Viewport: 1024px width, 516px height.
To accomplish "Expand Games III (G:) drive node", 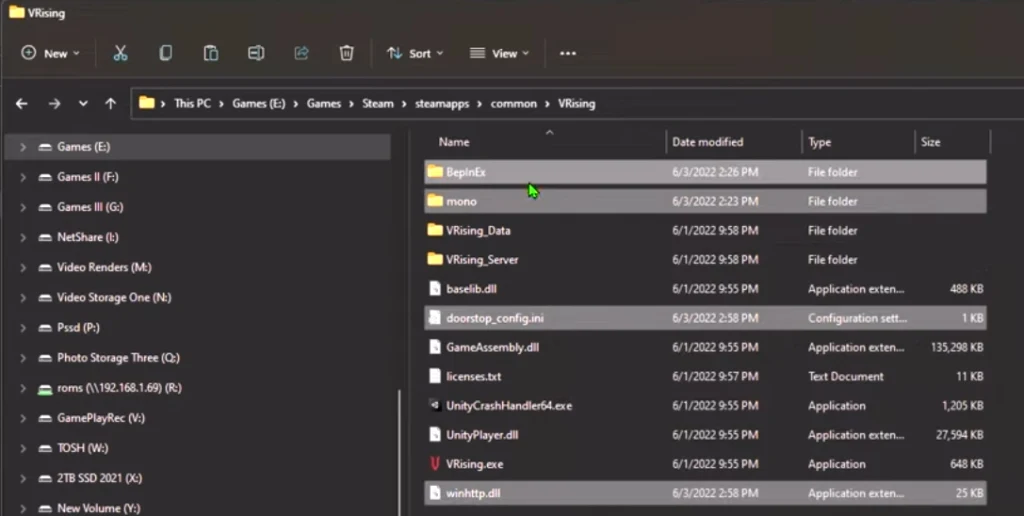I will (x=23, y=207).
